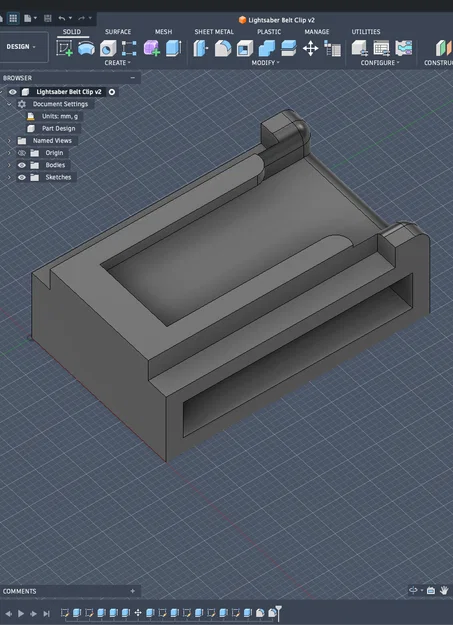The height and width of the screenshot is (625, 453).
Task: Click the File document icon
Action: point(27,18)
